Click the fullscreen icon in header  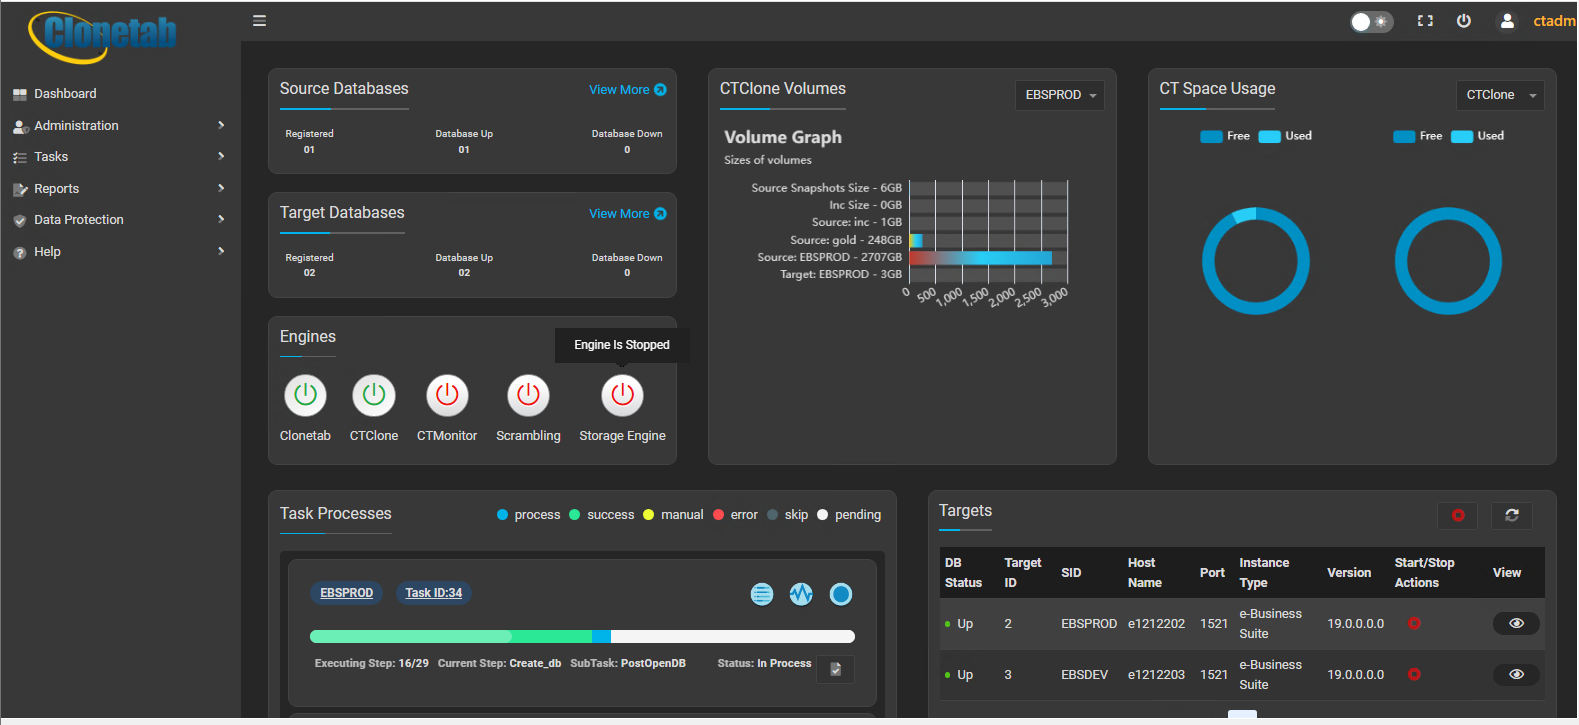[x=1425, y=21]
